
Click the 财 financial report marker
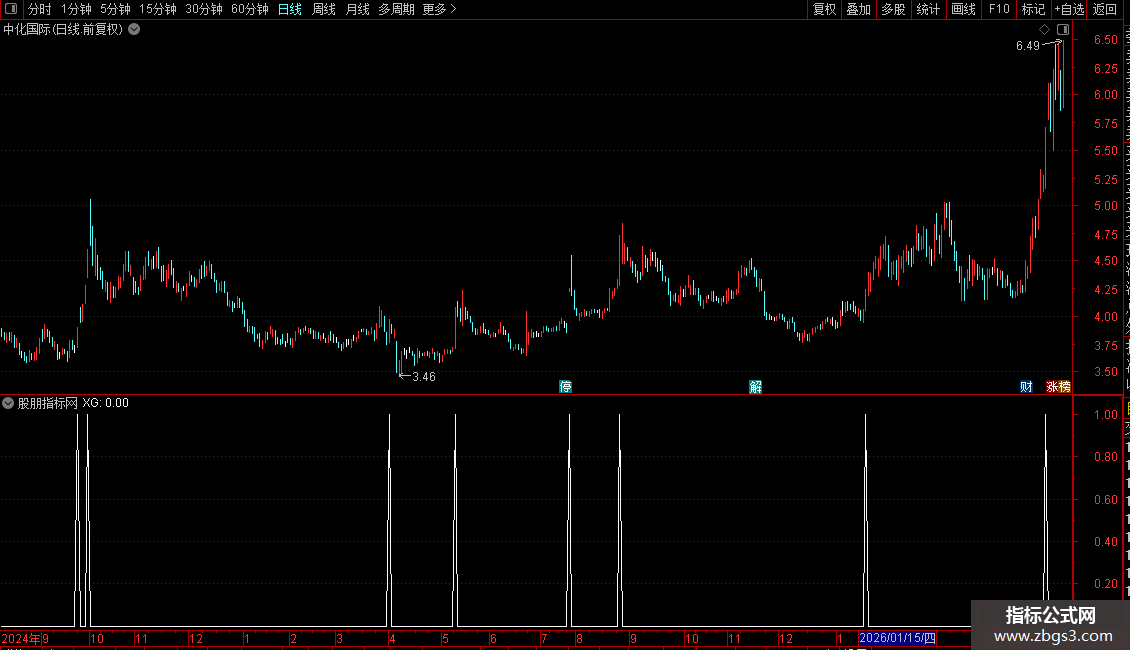coord(1026,387)
